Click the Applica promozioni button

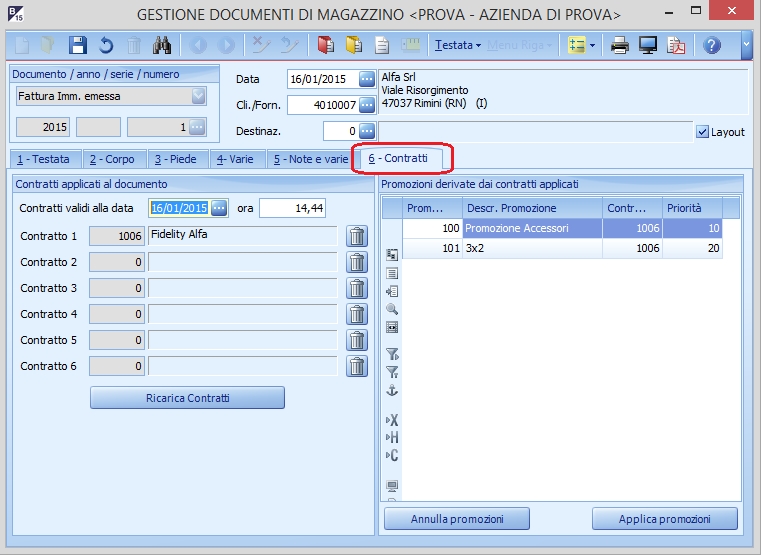coord(664,519)
